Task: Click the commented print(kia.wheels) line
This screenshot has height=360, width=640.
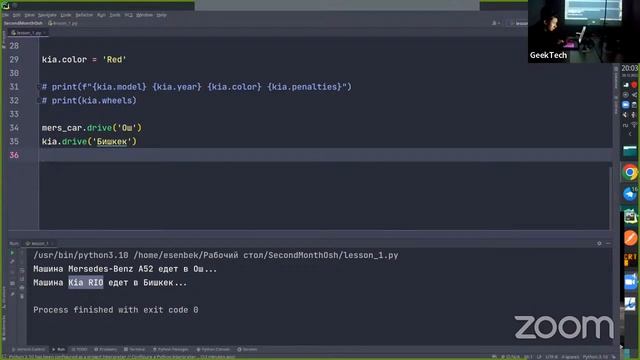Action: pos(89,100)
